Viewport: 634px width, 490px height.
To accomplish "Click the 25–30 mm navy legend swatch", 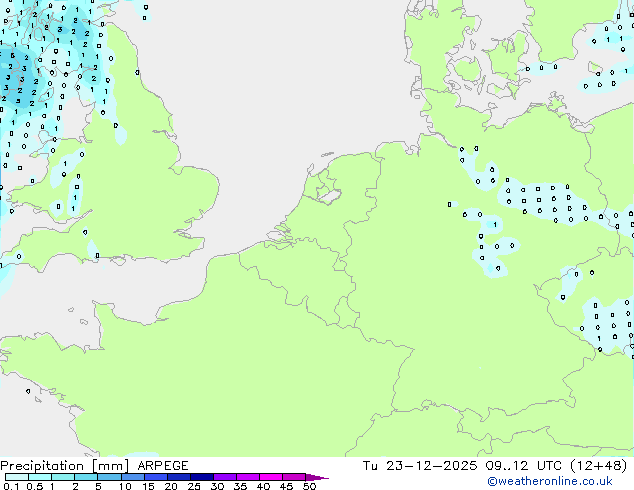I will (201, 477).
